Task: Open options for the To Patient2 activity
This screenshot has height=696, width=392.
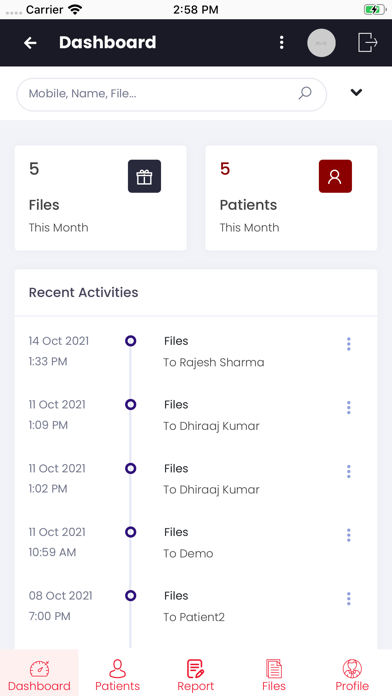Action: (x=348, y=598)
